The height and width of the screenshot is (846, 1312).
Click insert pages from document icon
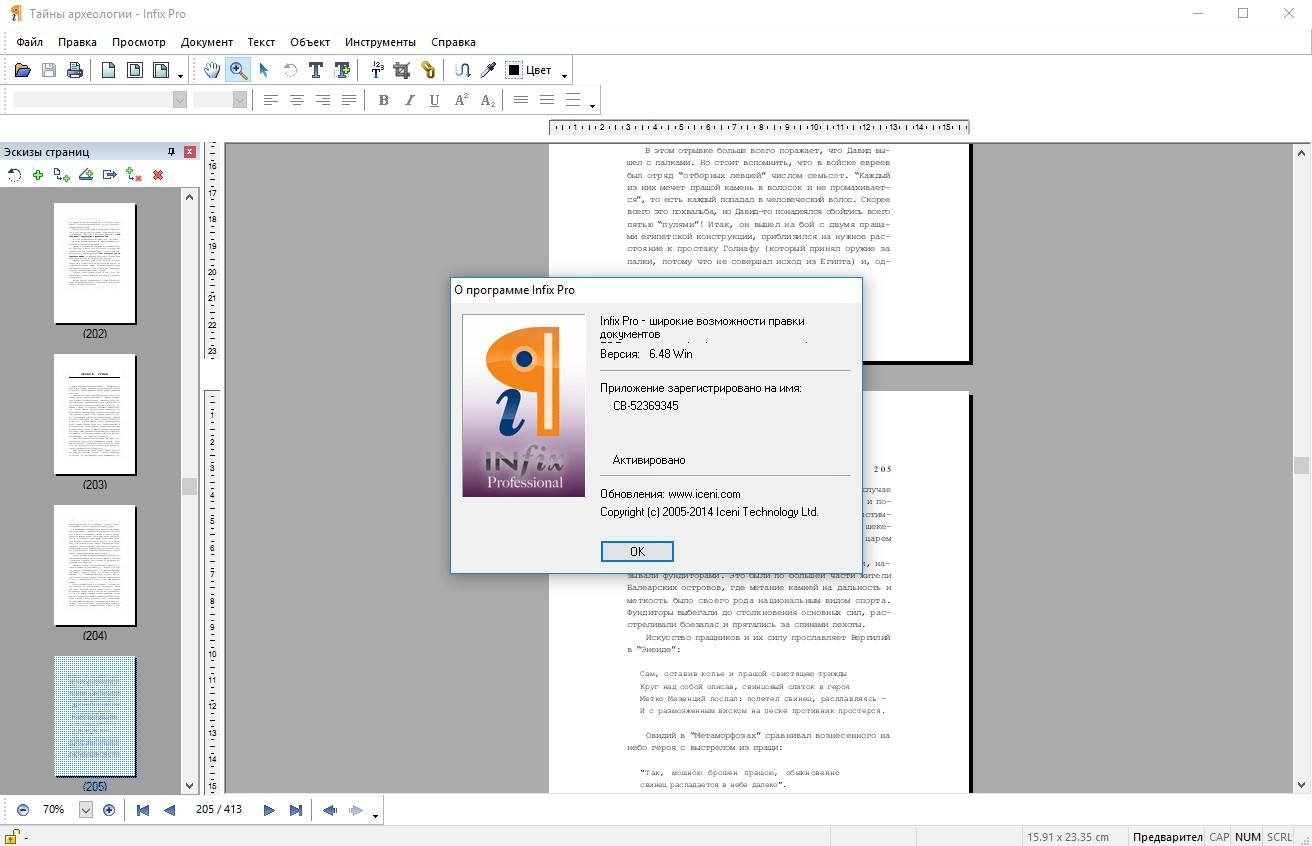click(62, 175)
